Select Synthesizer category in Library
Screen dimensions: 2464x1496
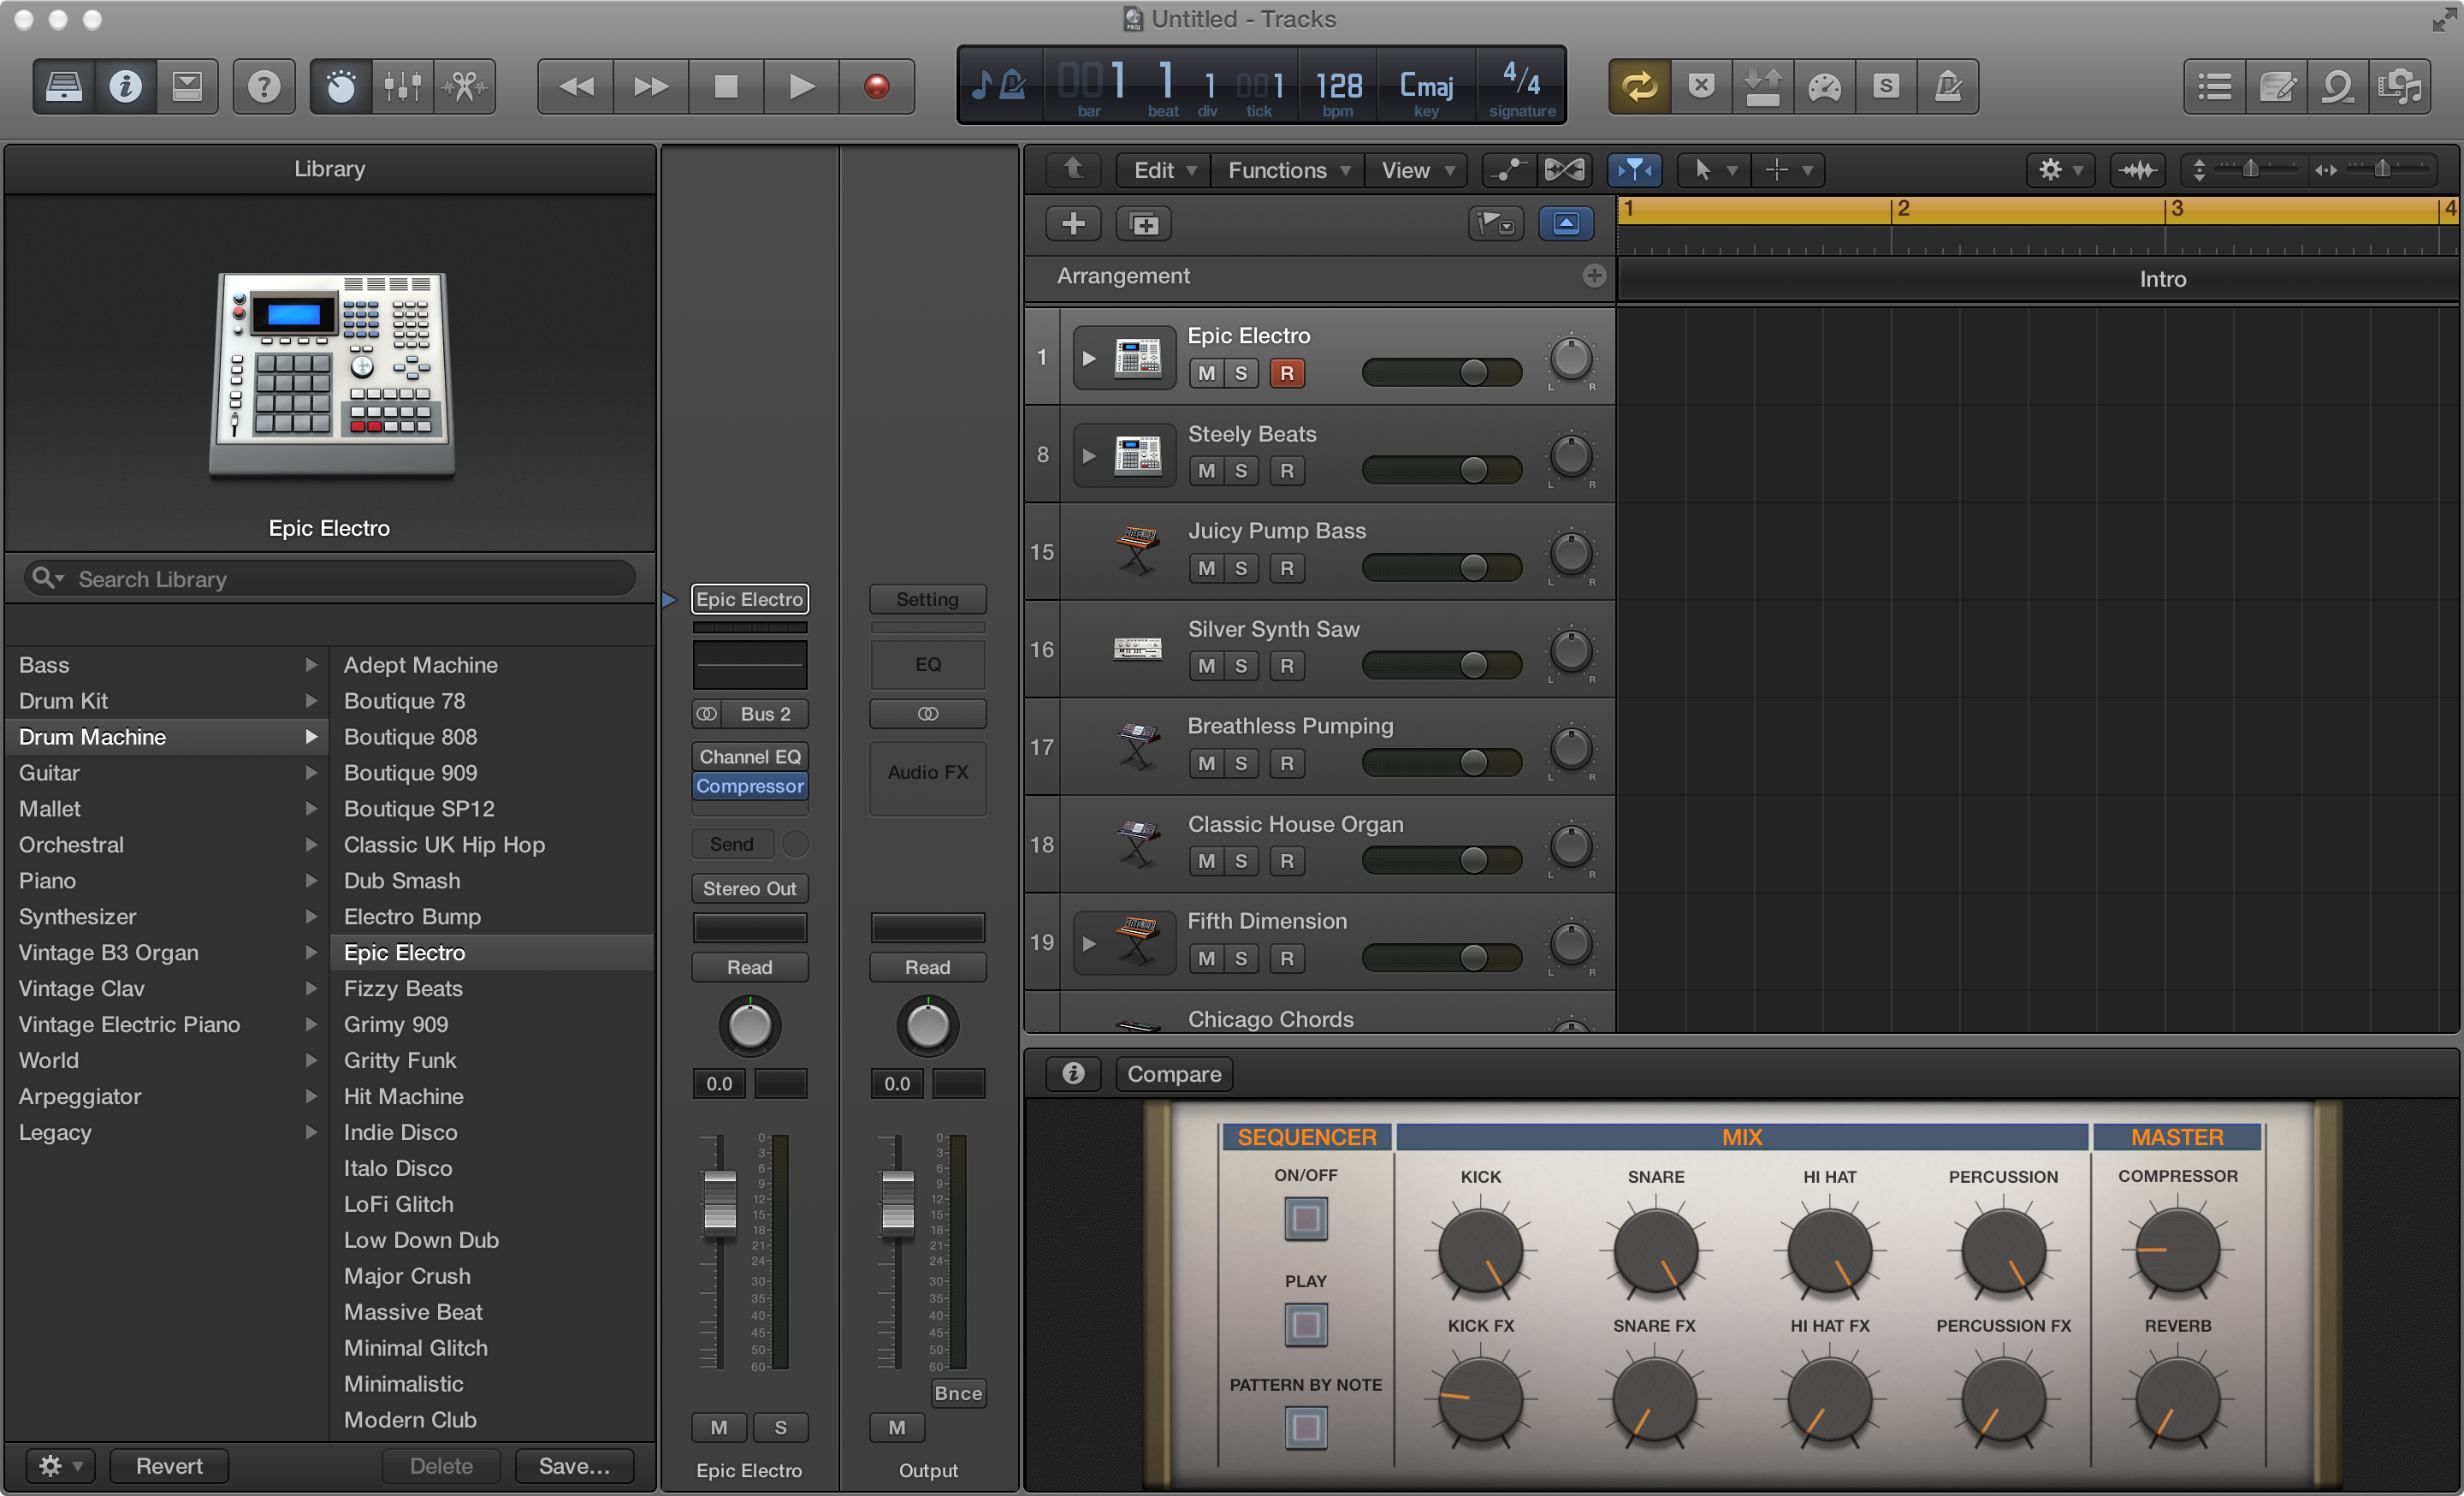pos(166,917)
